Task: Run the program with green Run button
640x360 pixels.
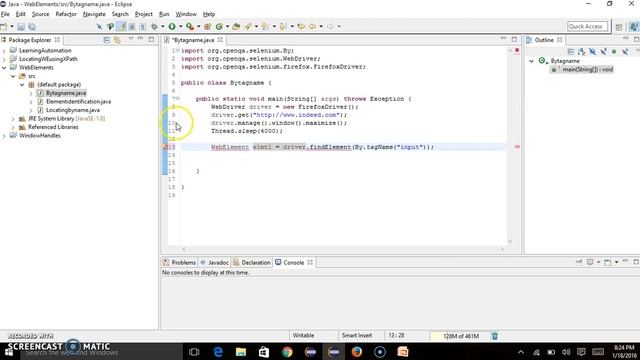Action: pos(172,27)
